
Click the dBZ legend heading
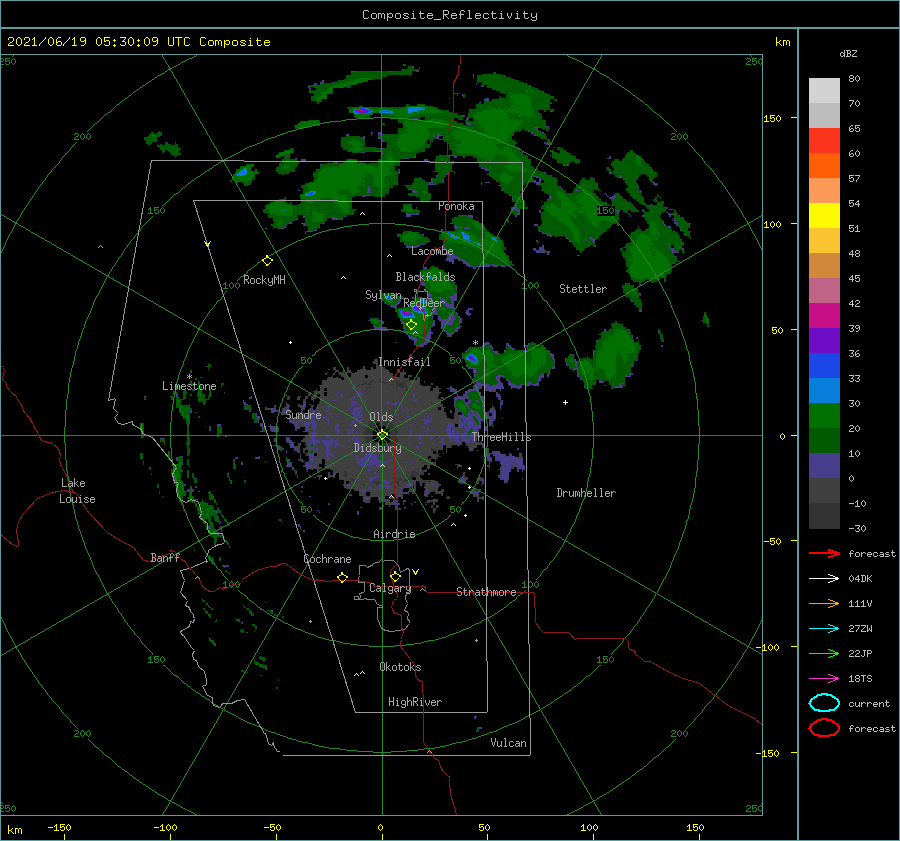(x=848, y=53)
